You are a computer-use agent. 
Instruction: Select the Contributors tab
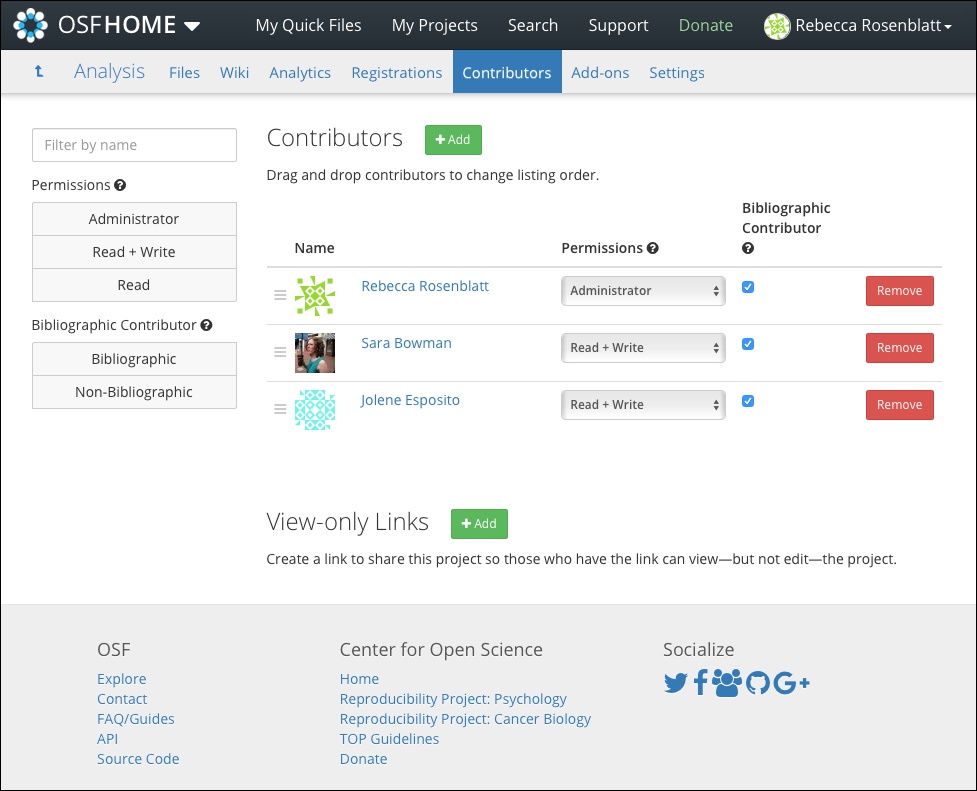click(x=507, y=72)
